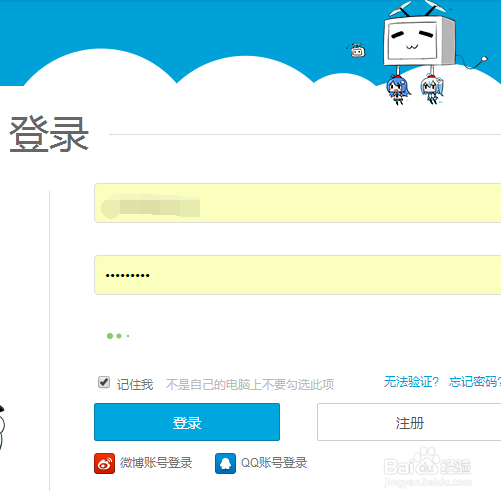This screenshot has height=500, width=501.
Task: Click the 记住我 label text
Action: [135, 385]
